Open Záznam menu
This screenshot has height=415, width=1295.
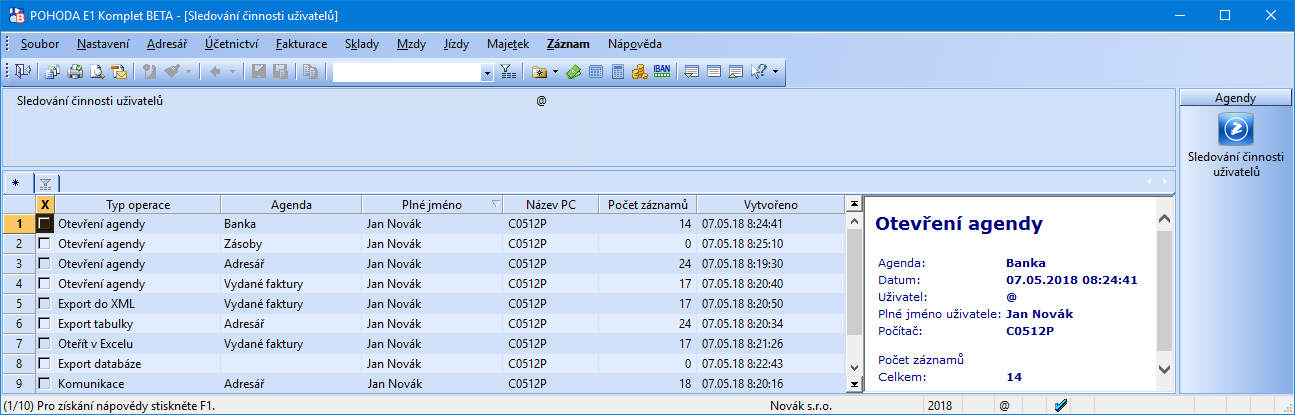(568, 44)
